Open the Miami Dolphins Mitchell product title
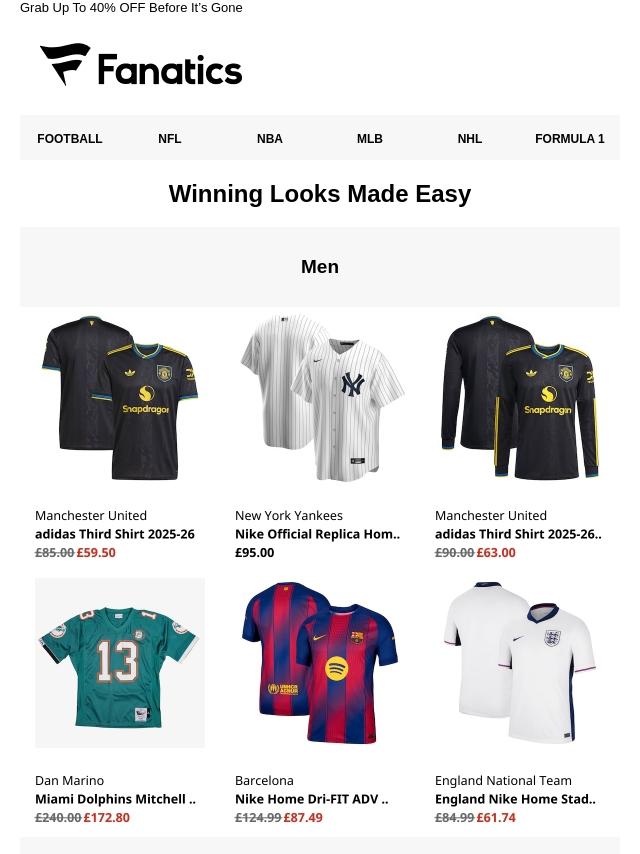Viewport: 640px width, 854px height. tap(115, 799)
